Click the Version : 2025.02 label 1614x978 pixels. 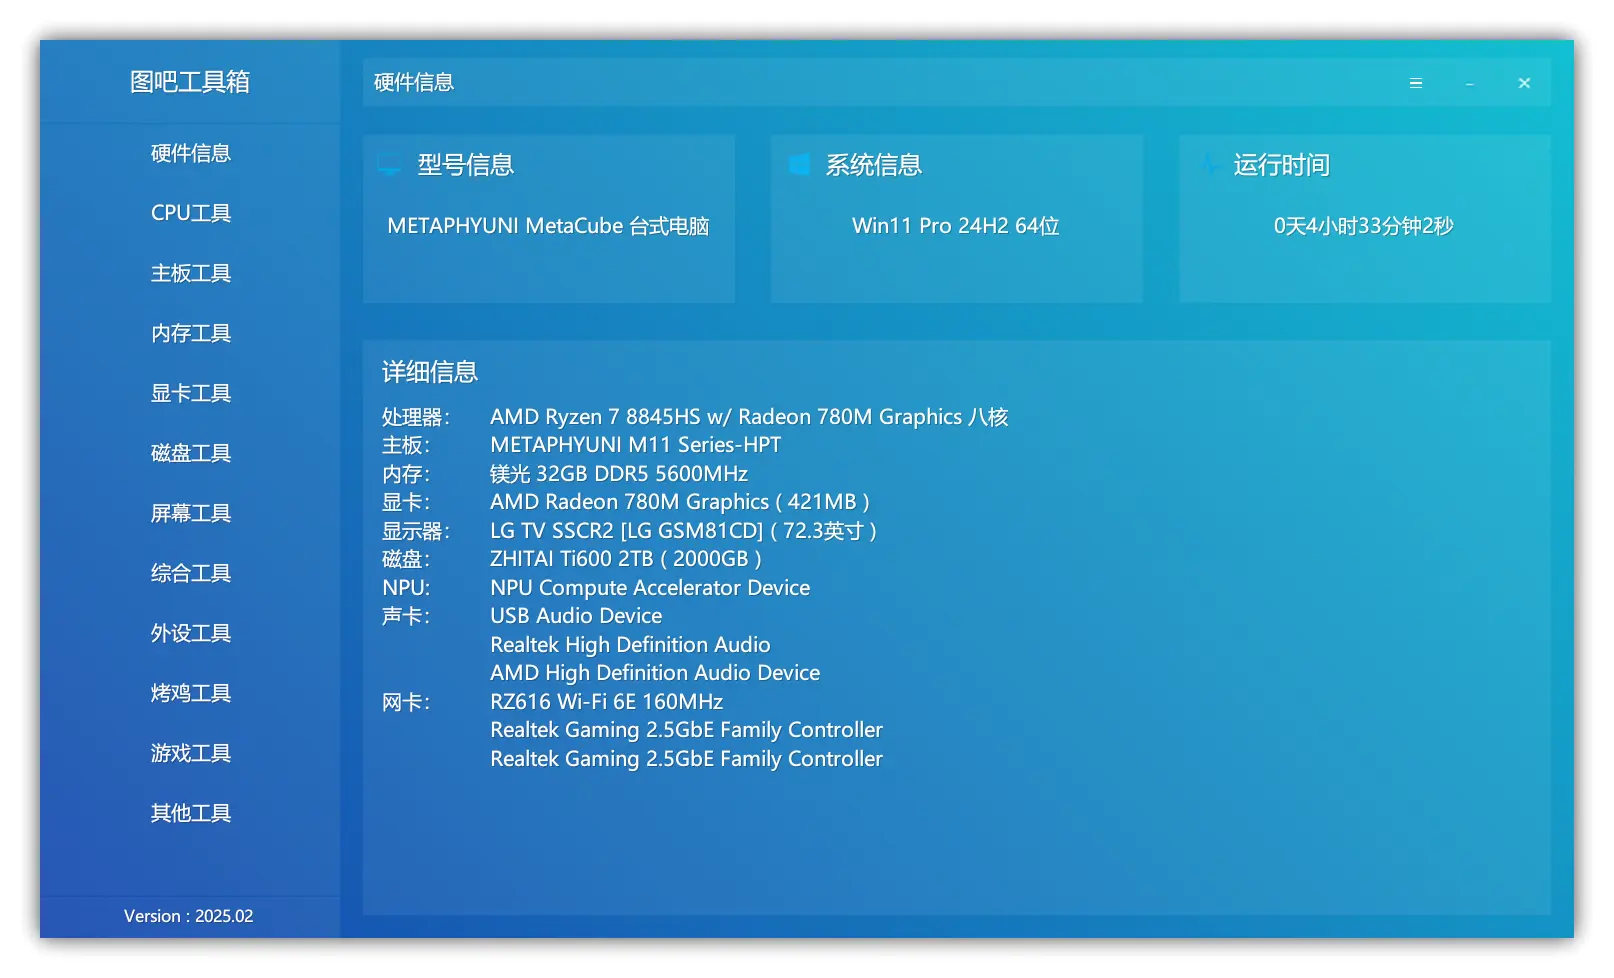[189, 916]
